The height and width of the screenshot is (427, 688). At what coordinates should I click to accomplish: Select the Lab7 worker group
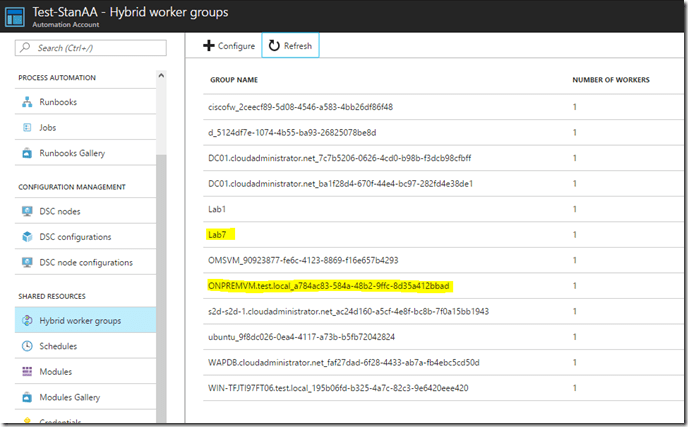(x=216, y=234)
